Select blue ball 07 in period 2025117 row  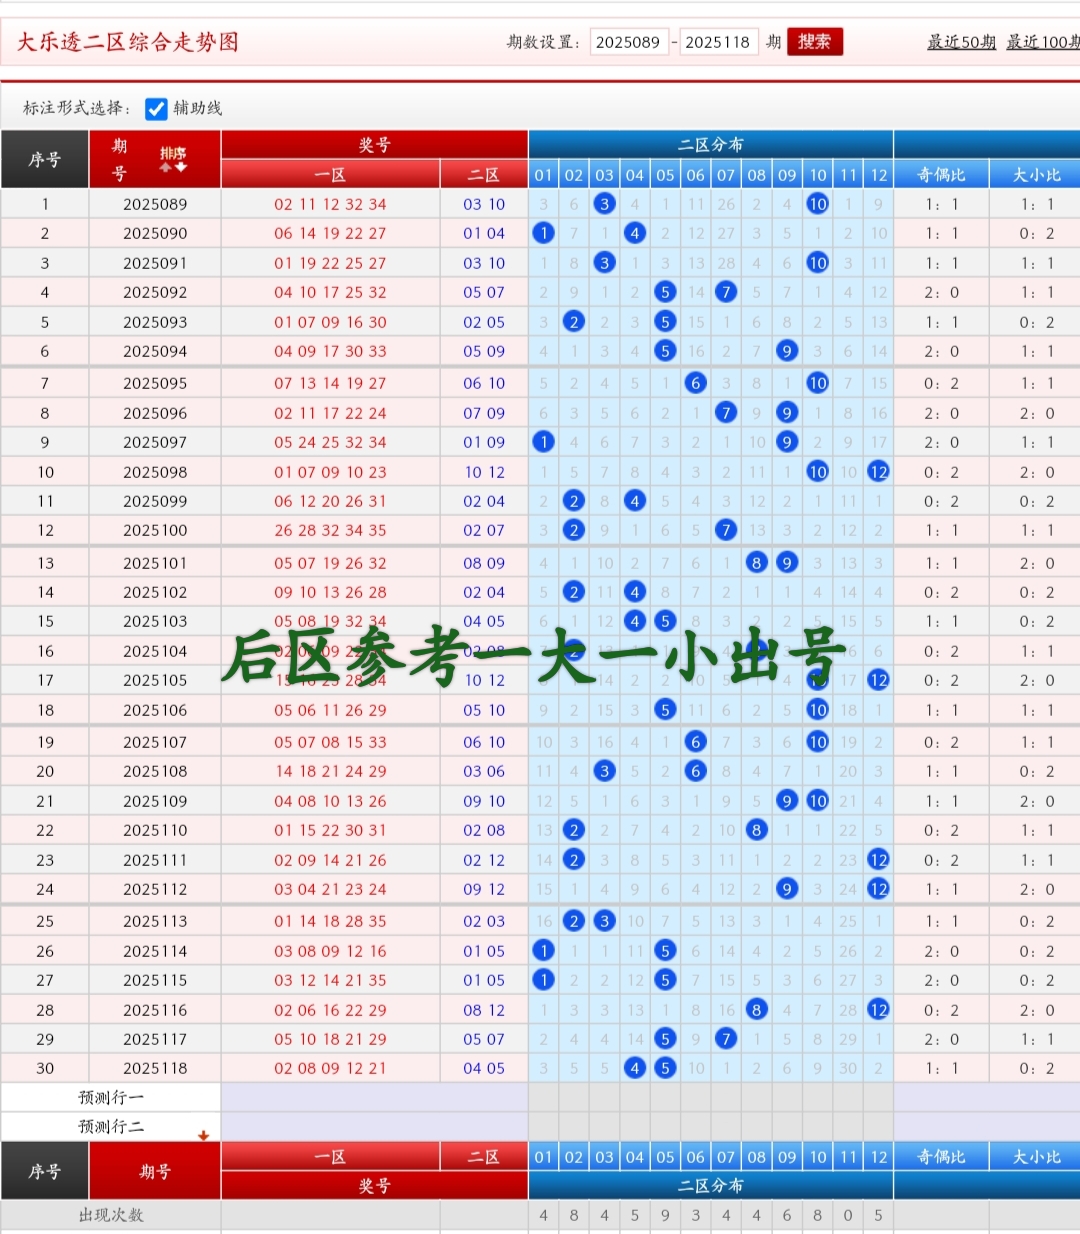point(726,1039)
